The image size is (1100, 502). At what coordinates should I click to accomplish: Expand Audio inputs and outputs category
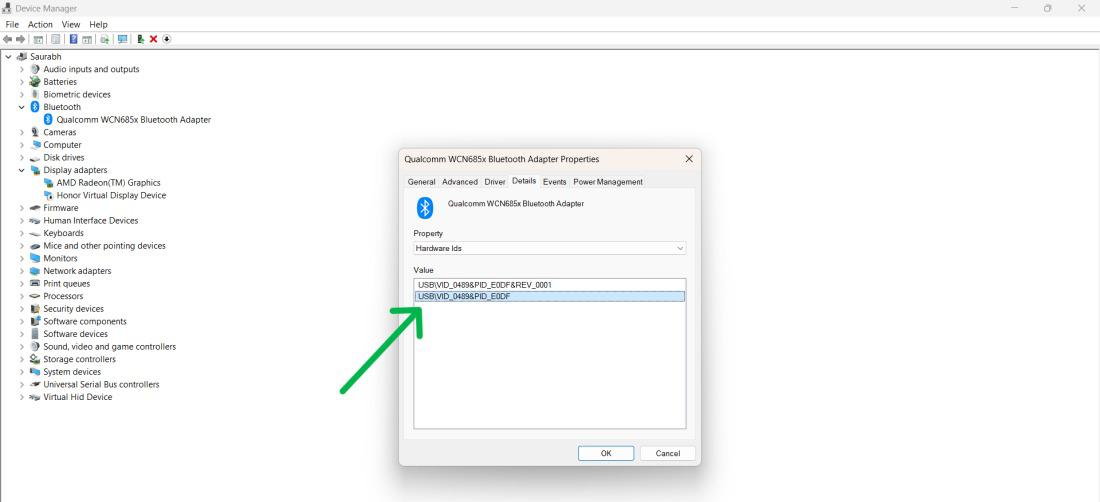tap(22, 69)
